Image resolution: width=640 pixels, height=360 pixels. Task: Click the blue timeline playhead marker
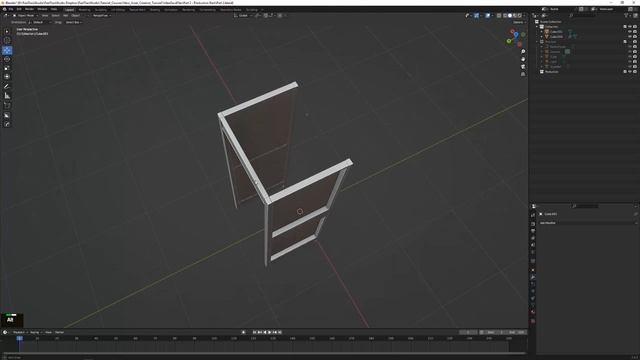click(19, 338)
